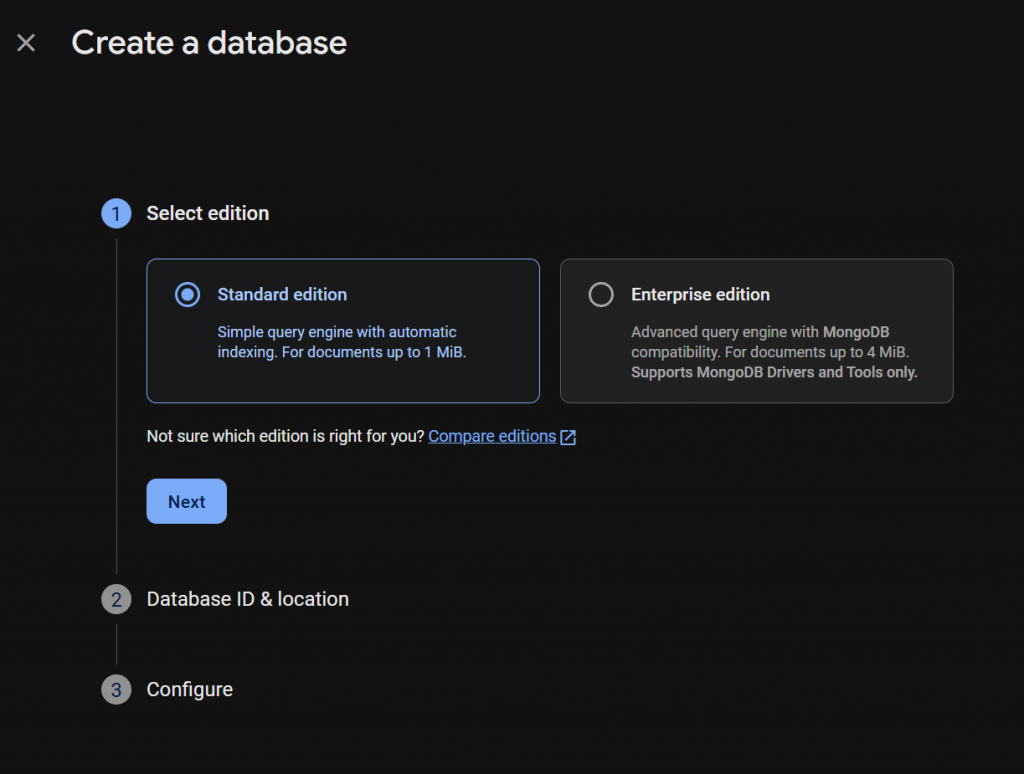1024x774 pixels.
Task: Select the Standard edition radio button
Action: click(187, 295)
